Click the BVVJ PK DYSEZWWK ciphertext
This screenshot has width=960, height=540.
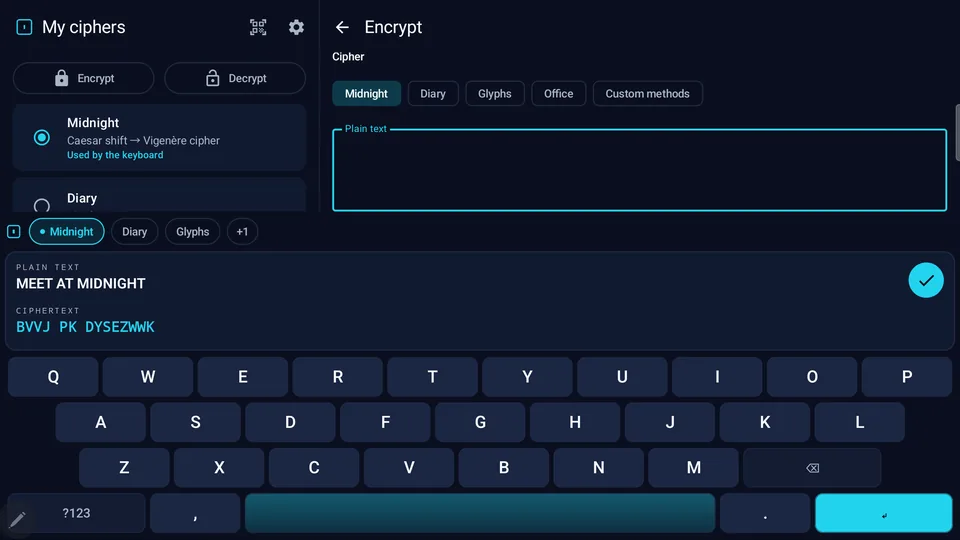click(x=85, y=327)
